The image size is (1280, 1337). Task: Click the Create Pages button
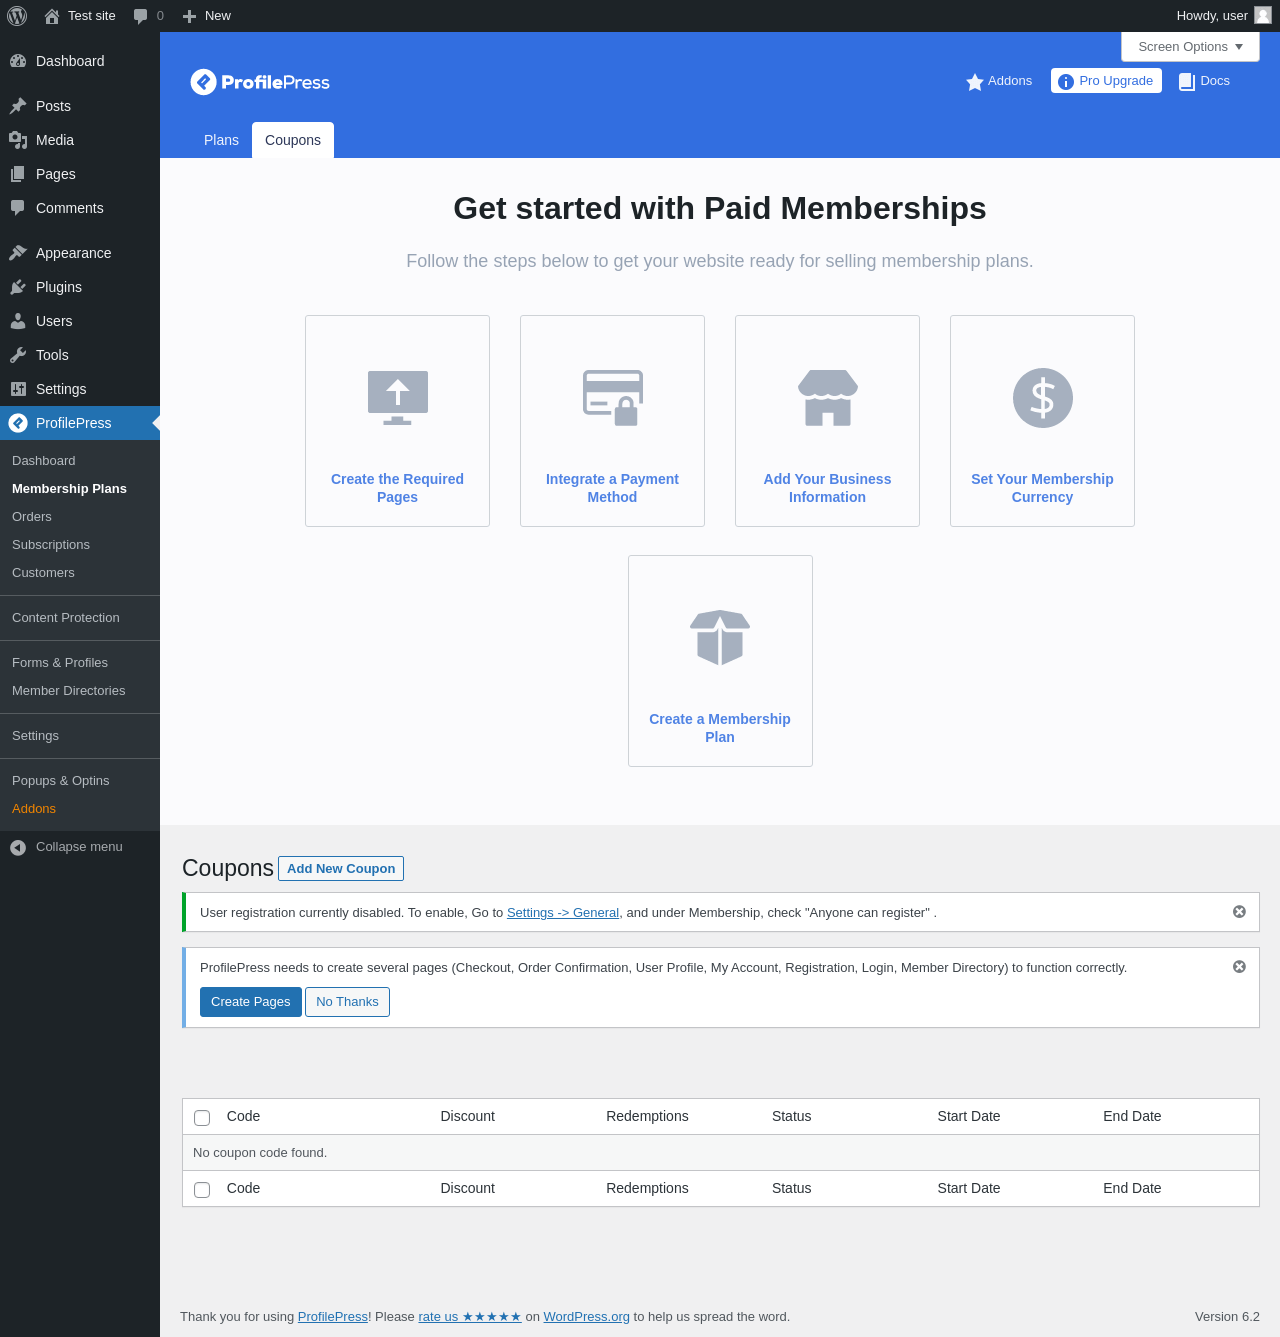251,1002
